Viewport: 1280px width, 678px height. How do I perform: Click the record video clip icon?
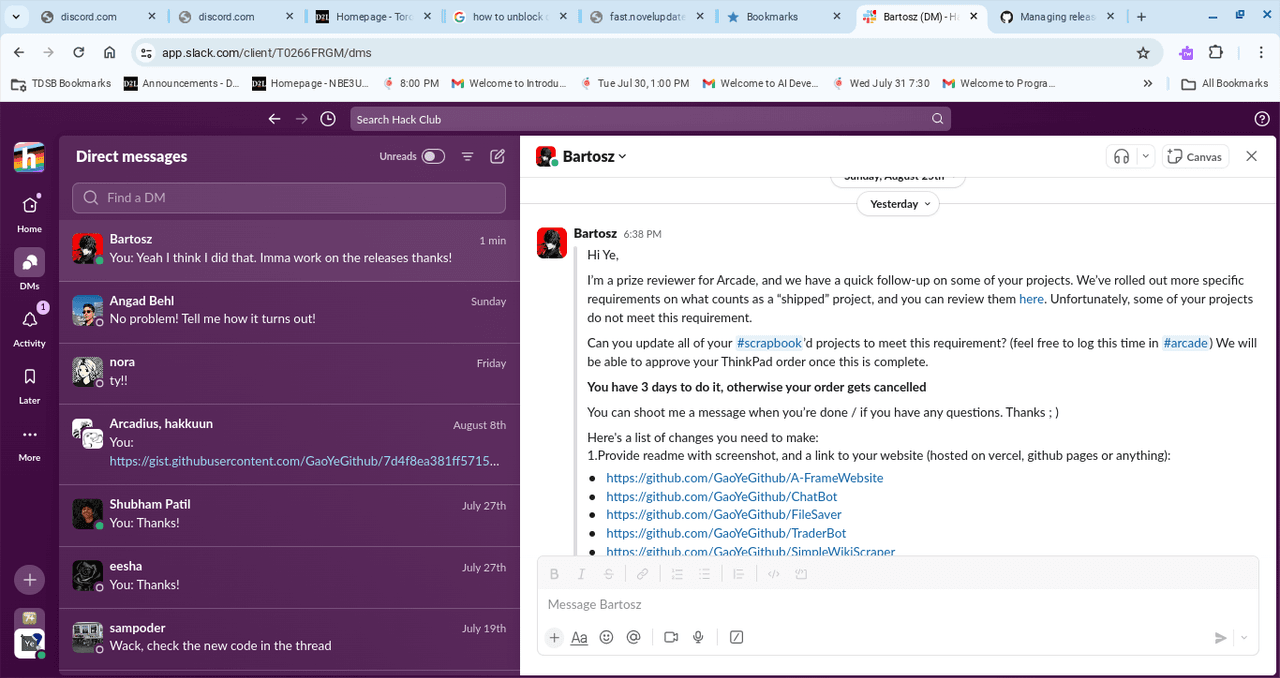[671, 637]
